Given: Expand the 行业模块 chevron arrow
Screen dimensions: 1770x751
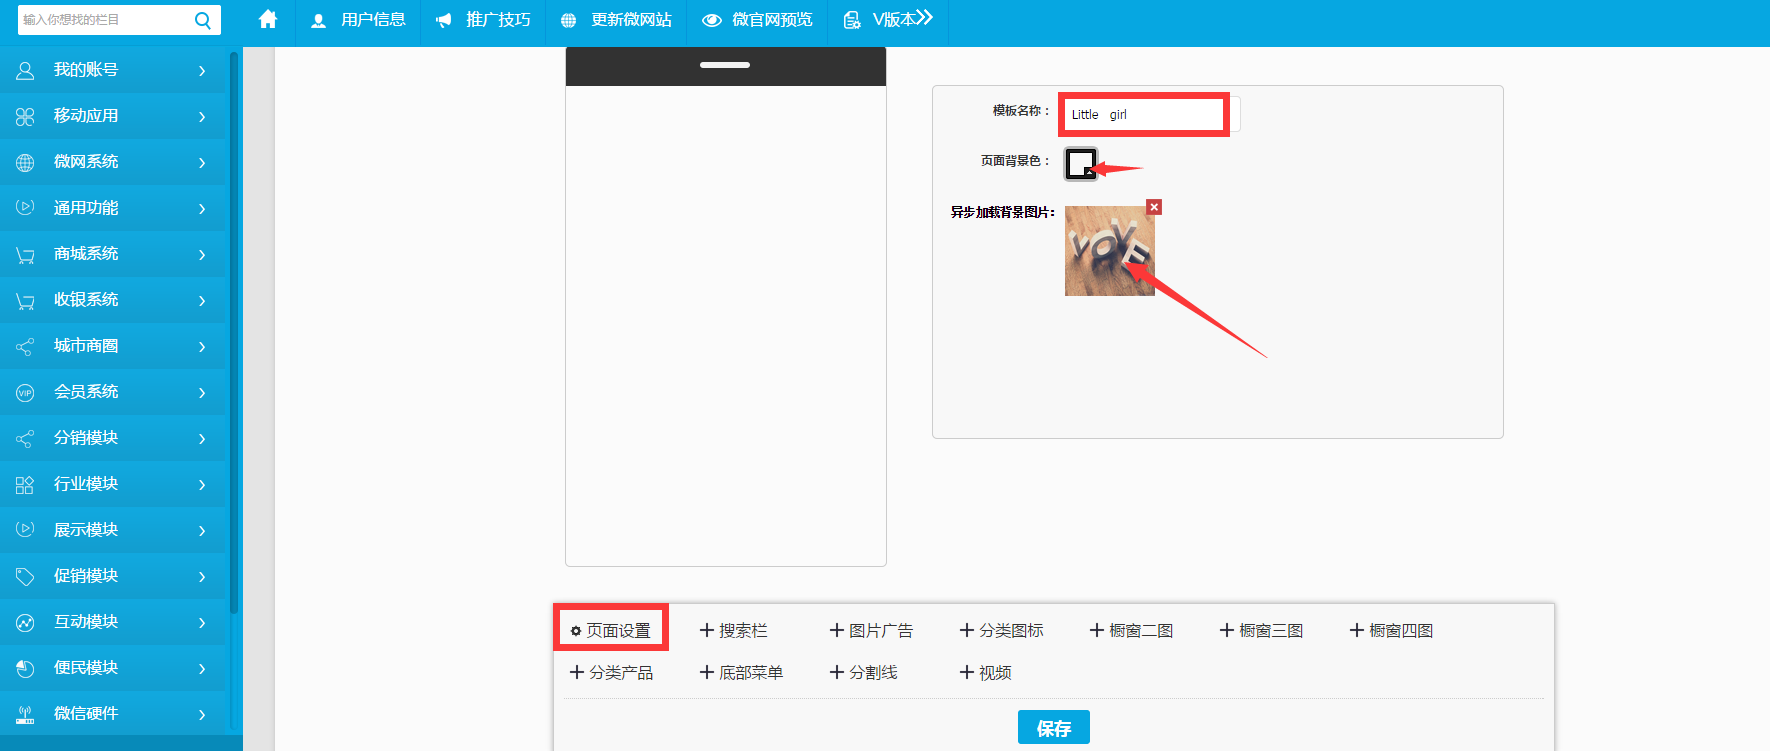Looking at the screenshot, I should pyautogui.click(x=202, y=485).
